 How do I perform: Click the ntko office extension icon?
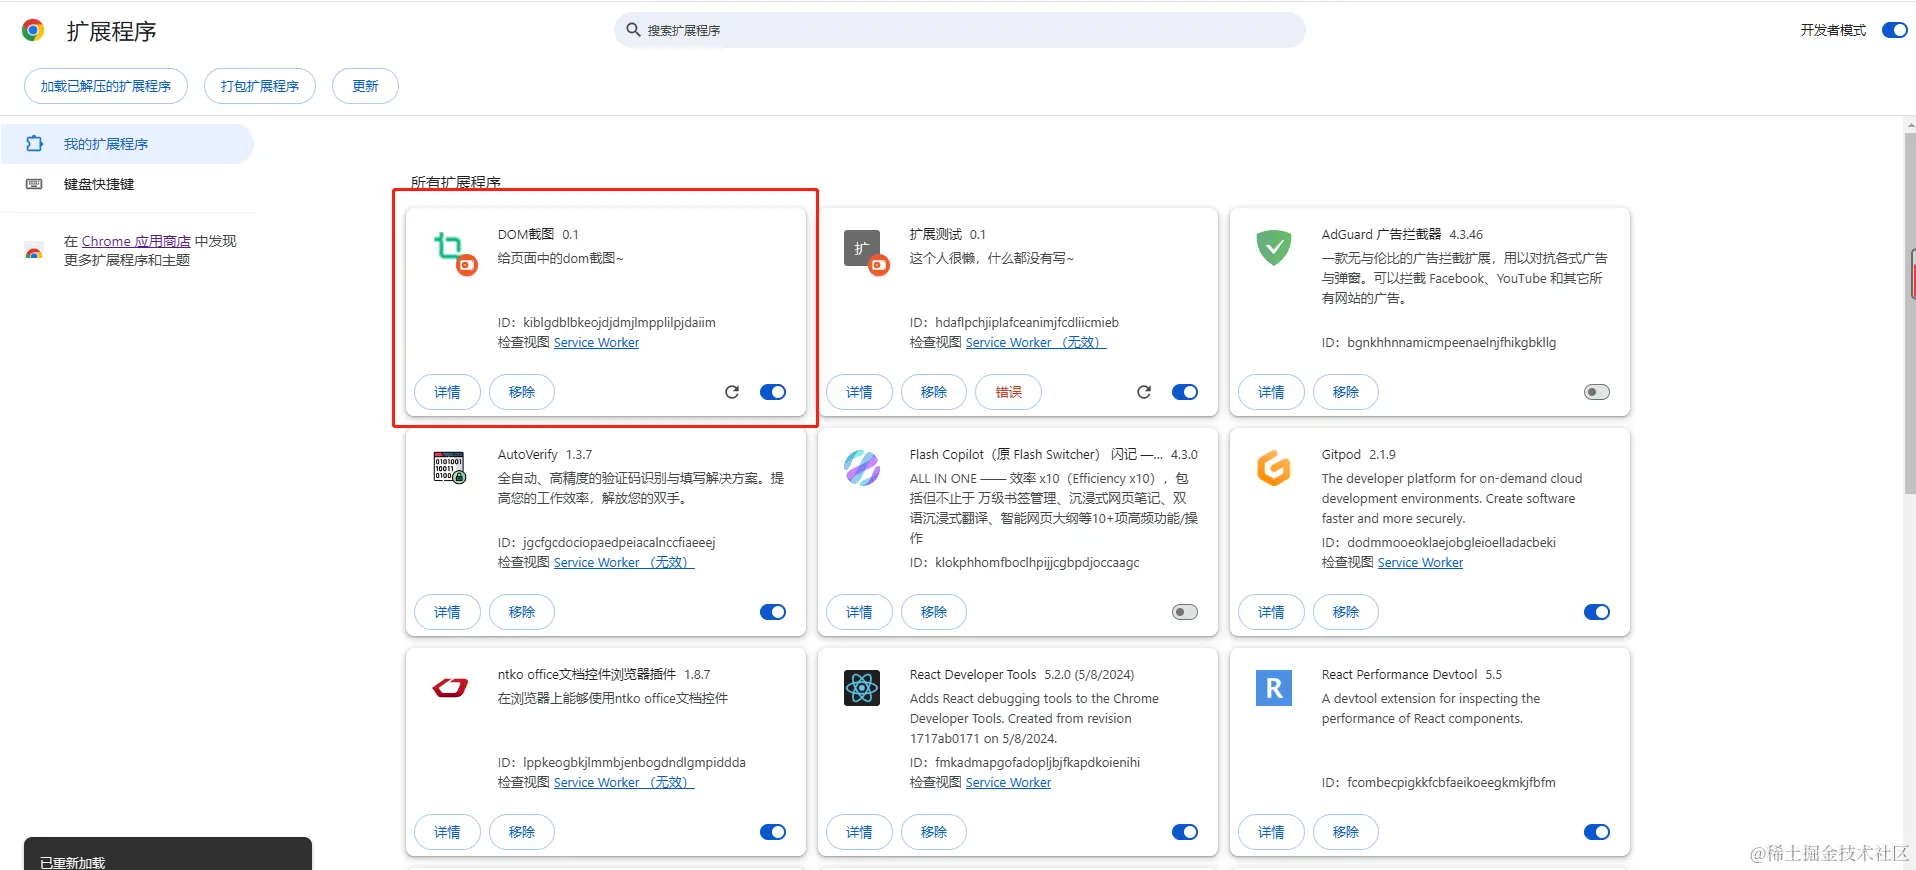tap(450, 687)
